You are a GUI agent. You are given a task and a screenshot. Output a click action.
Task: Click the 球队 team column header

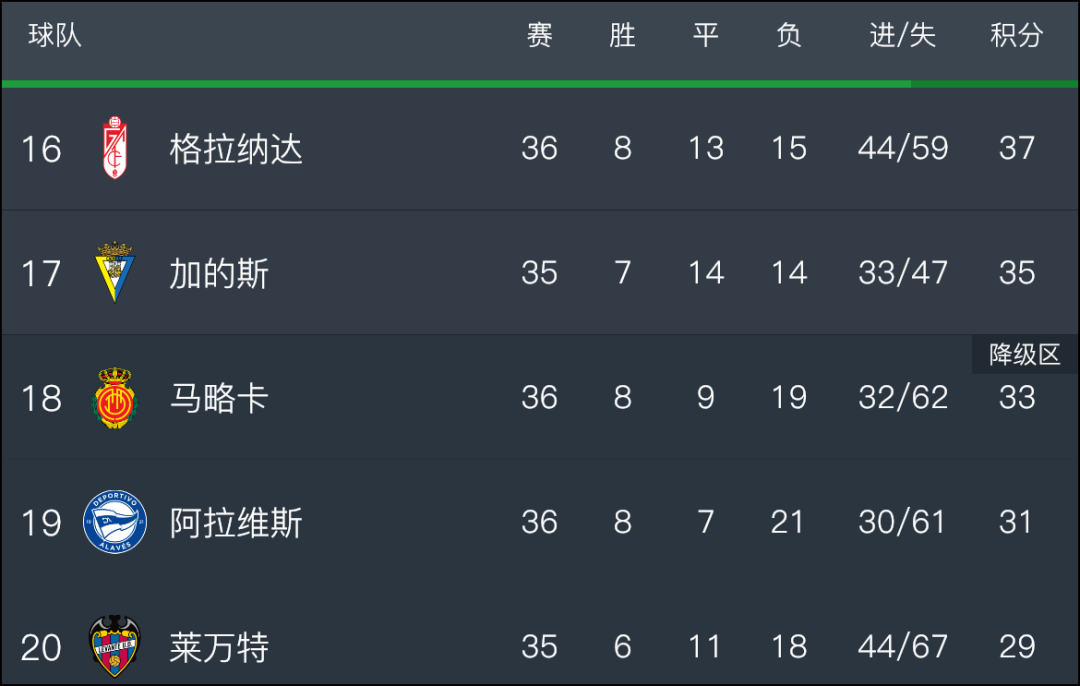tap(55, 35)
